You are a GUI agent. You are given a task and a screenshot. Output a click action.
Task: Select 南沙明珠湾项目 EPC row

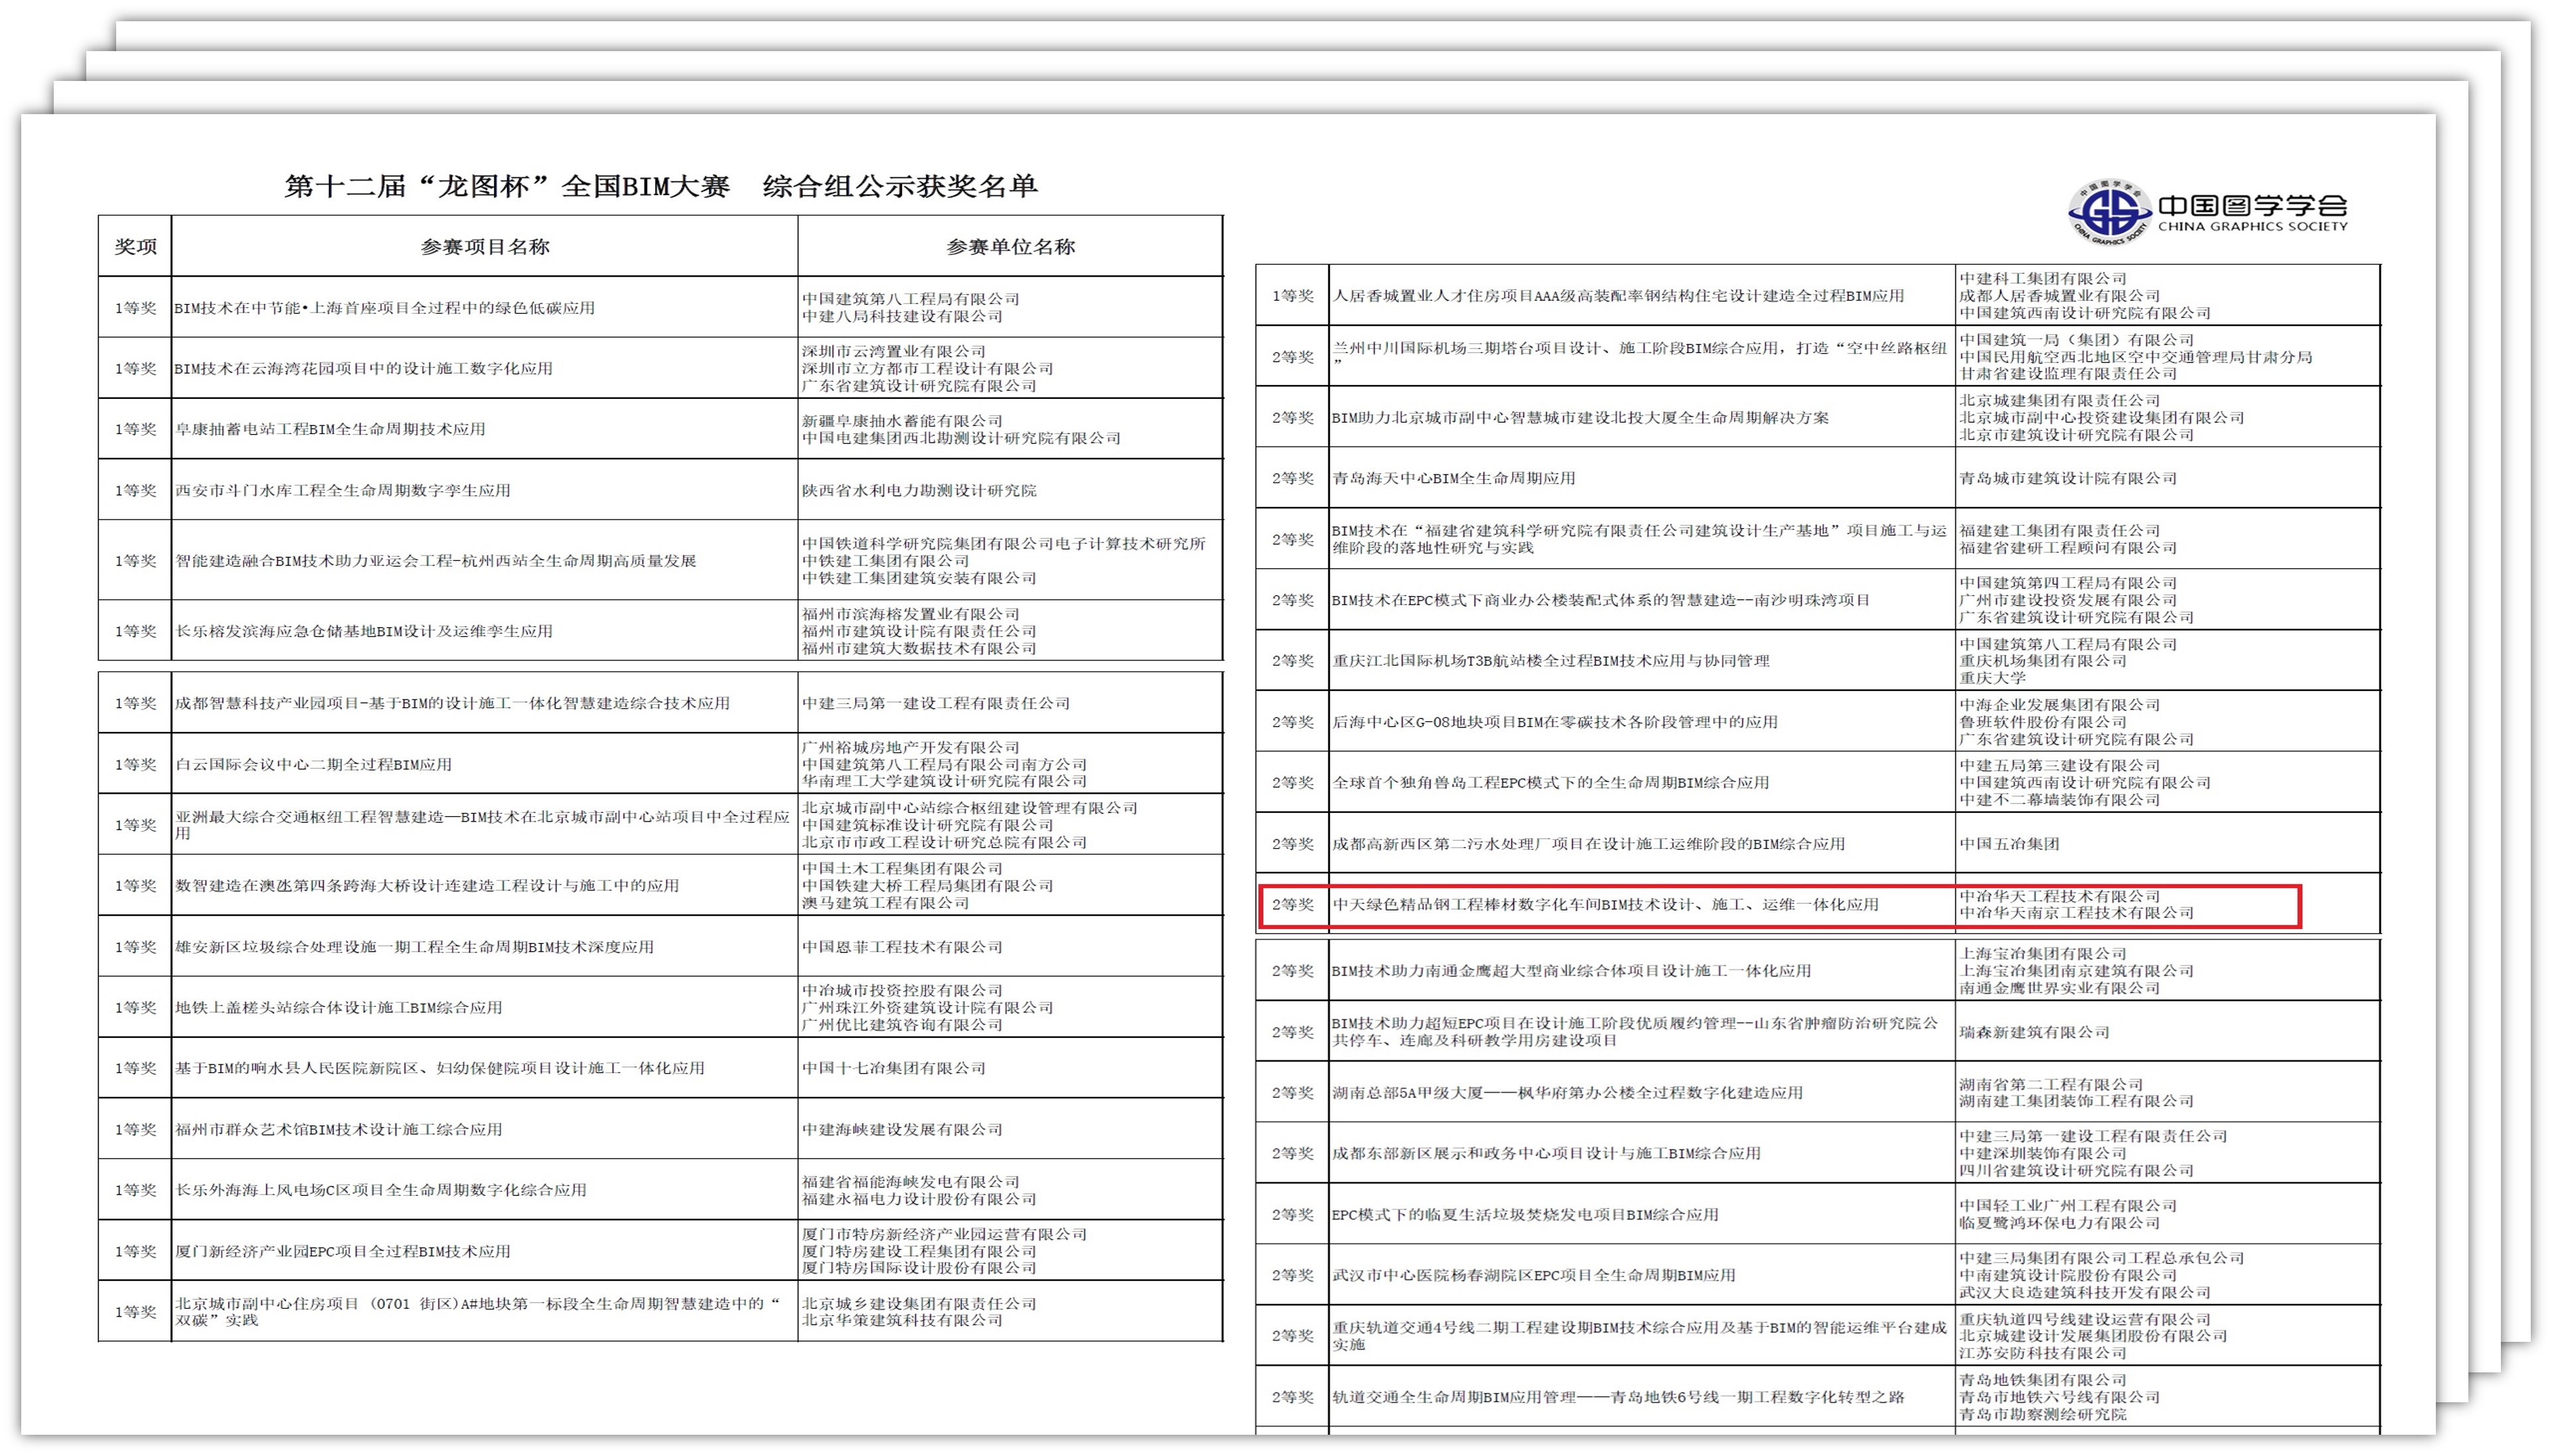[1818, 600]
